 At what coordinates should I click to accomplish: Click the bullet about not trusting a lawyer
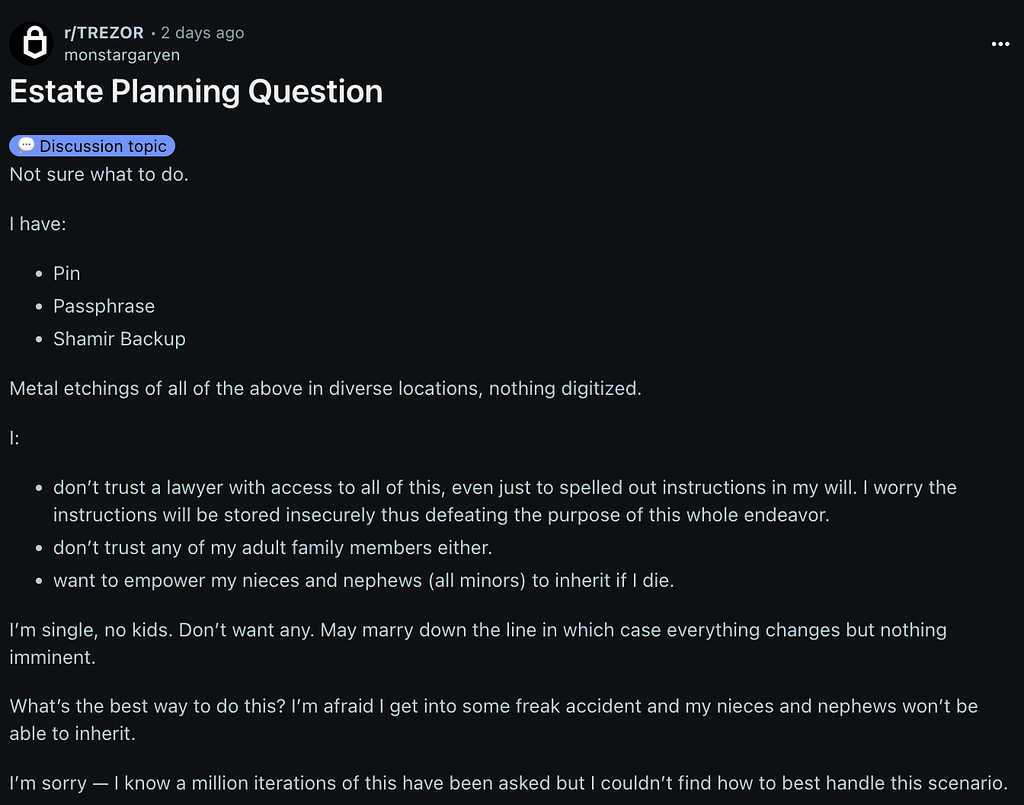point(505,501)
